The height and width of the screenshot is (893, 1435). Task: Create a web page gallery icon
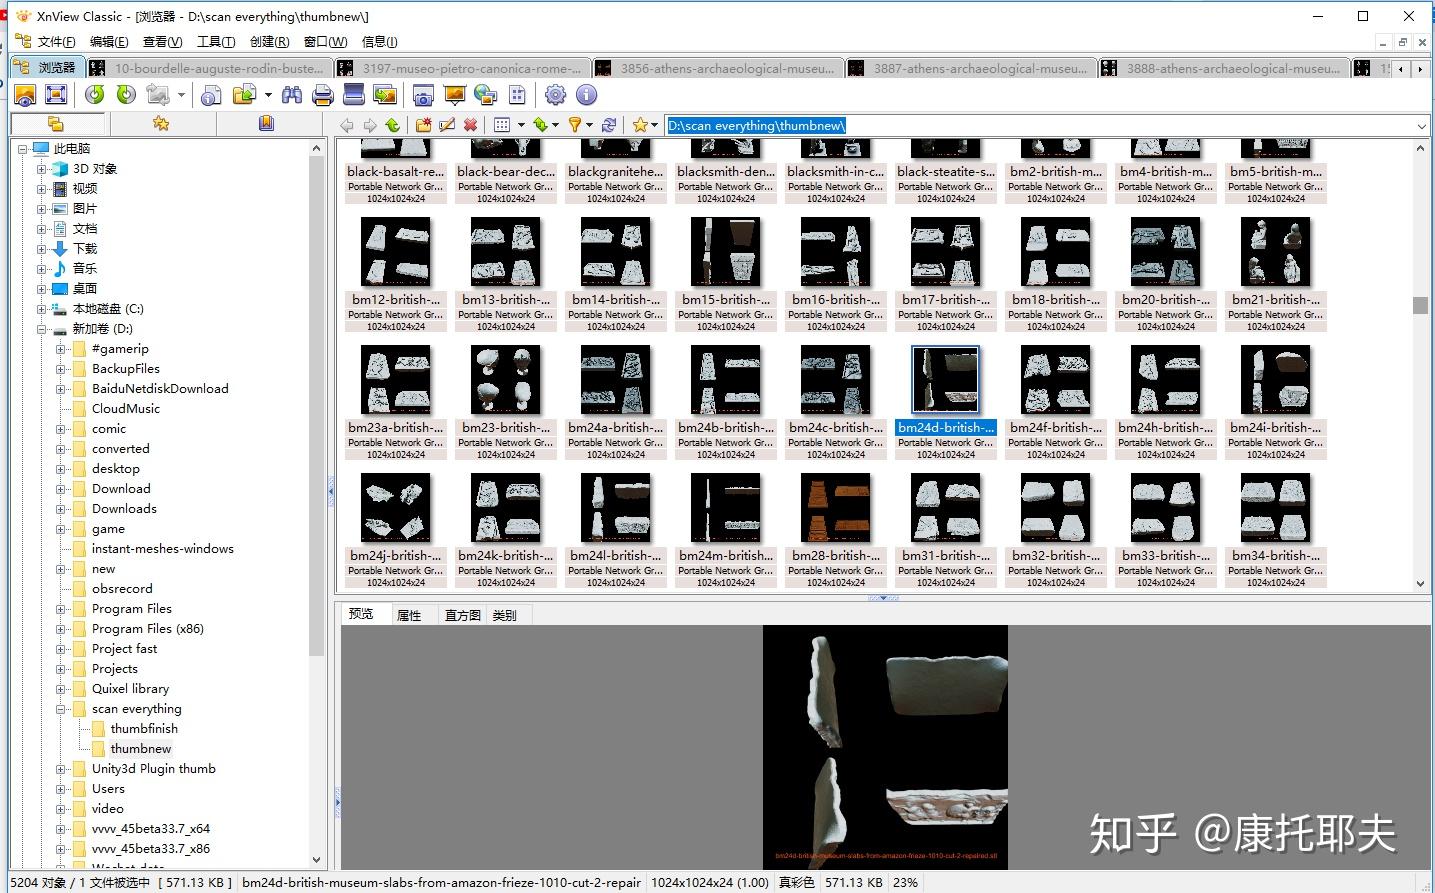click(485, 95)
